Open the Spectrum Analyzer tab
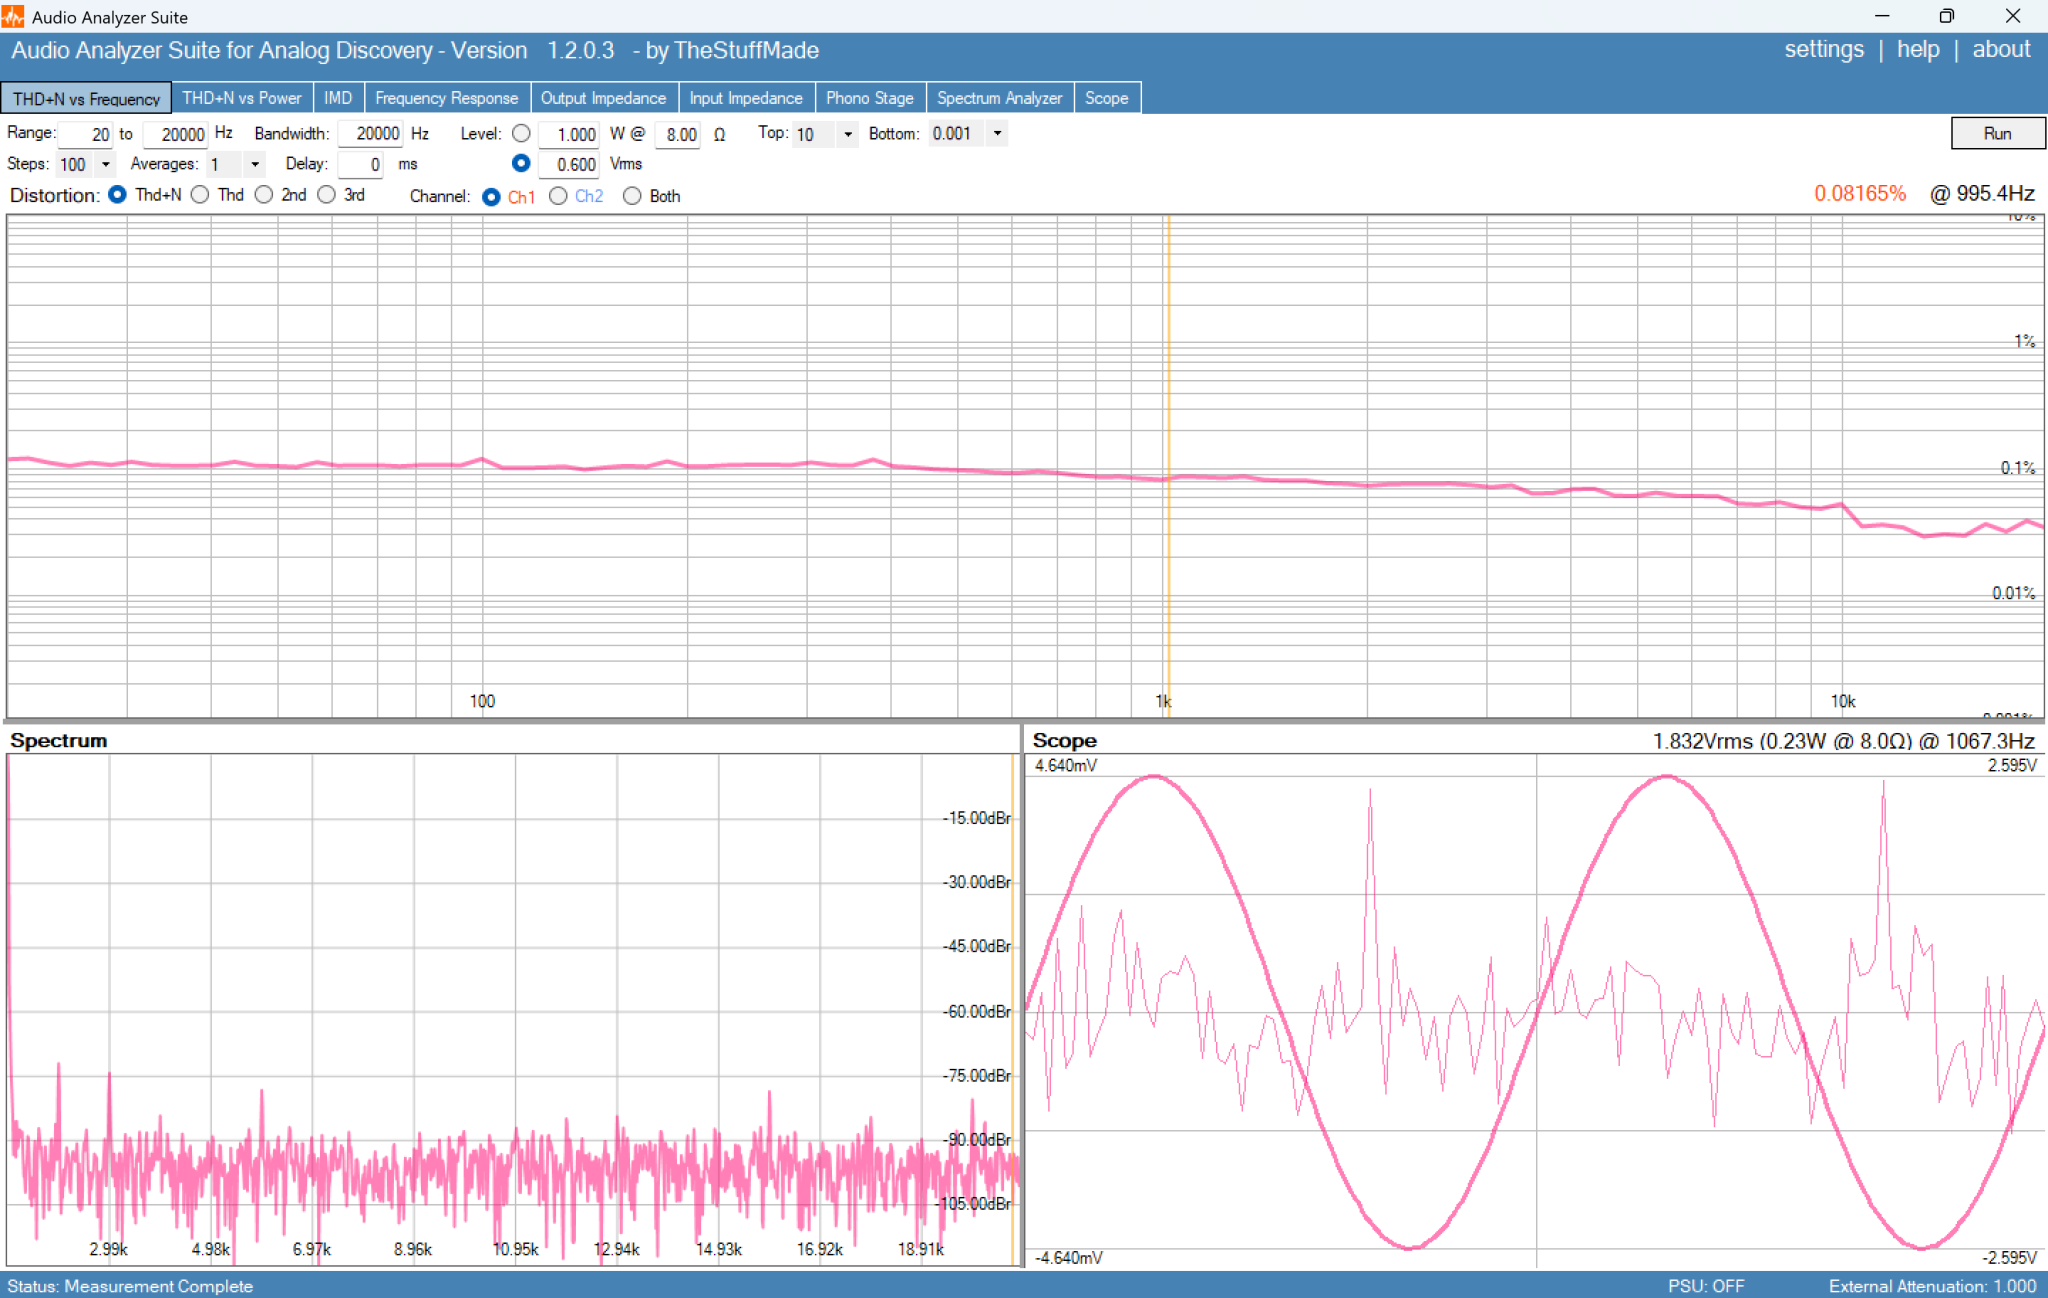 (1000, 98)
